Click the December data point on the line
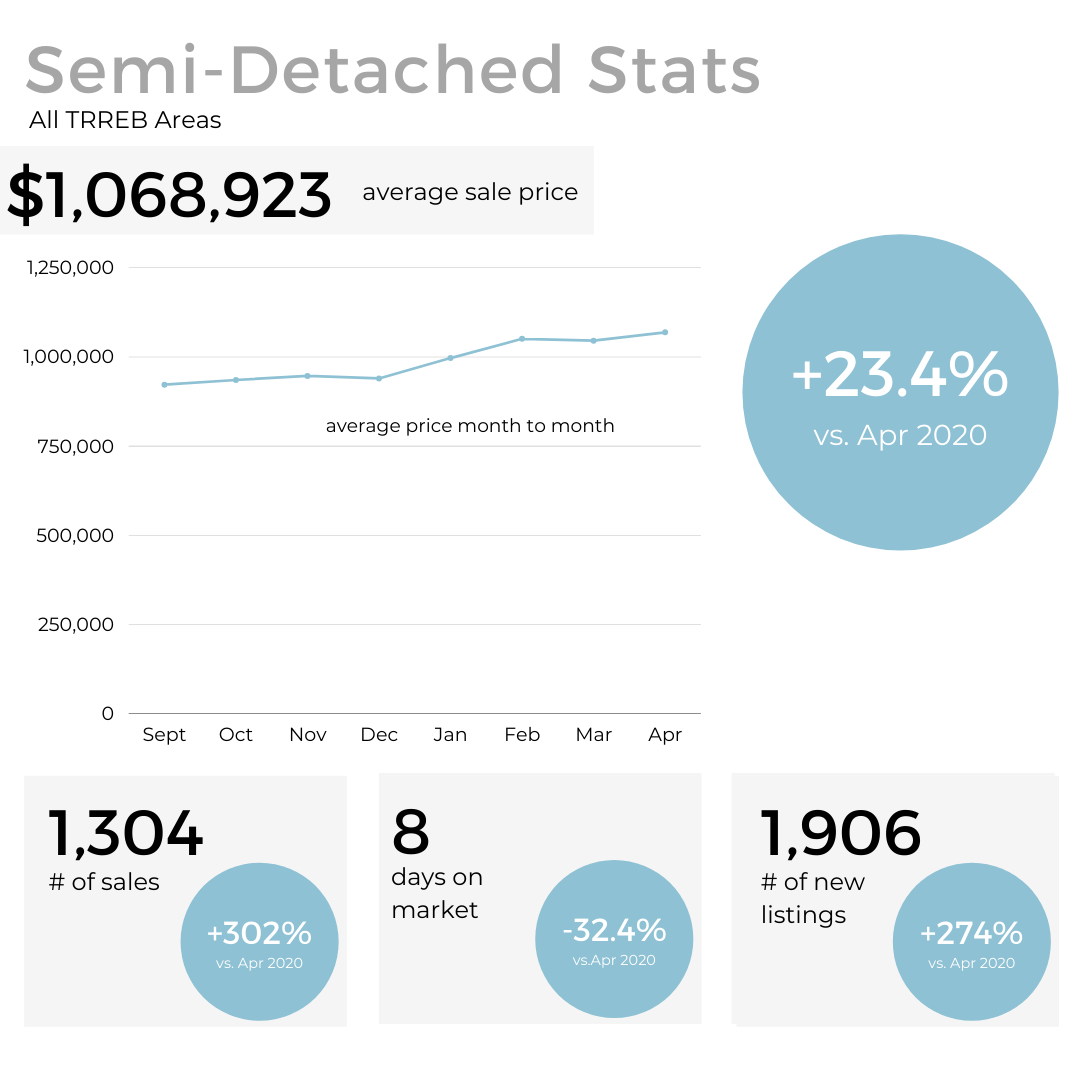The height and width of the screenshot is (1080, 1080). tap(379, 378)
